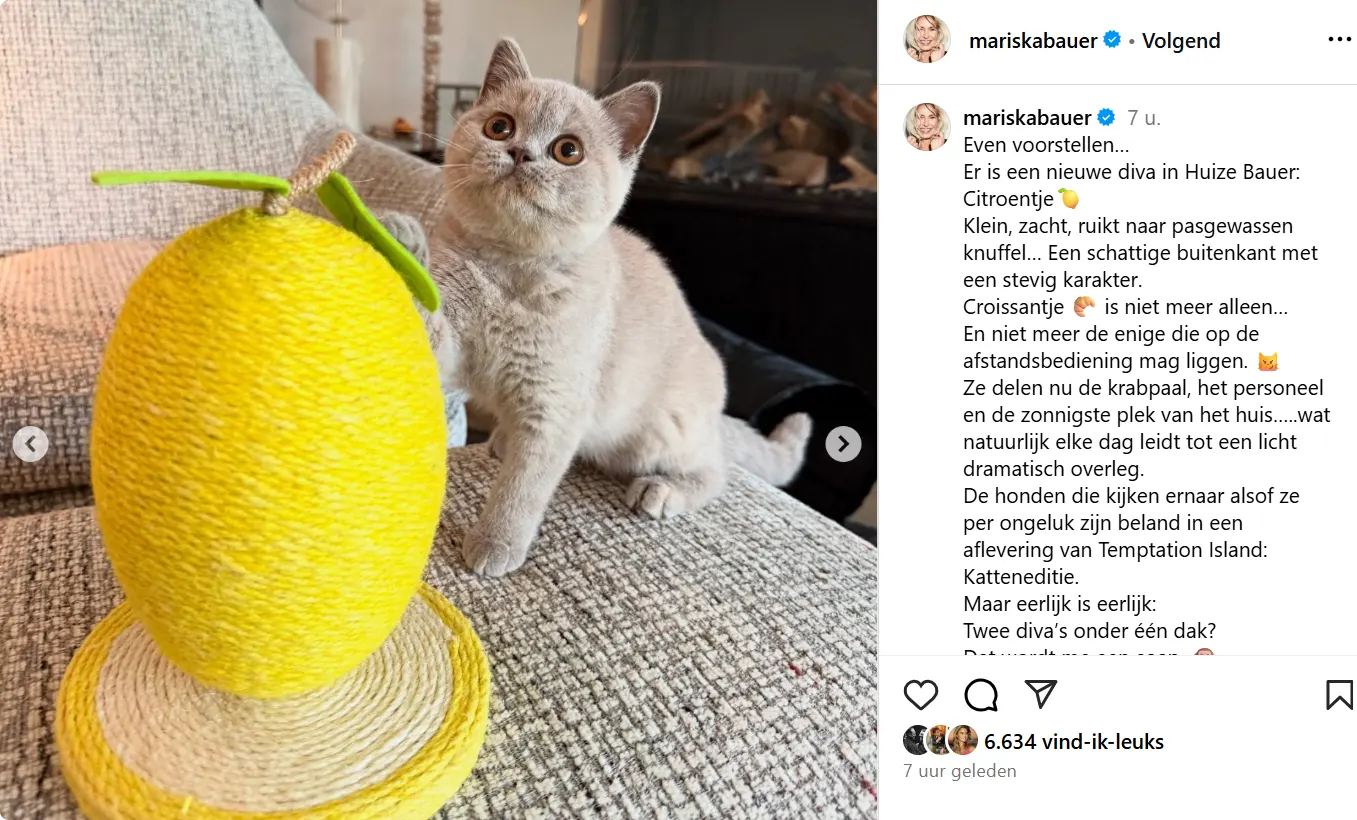View 6.634 vind-ik-leuks likes list
The image size is (1357, 820).
click(x=1074, y=741)
